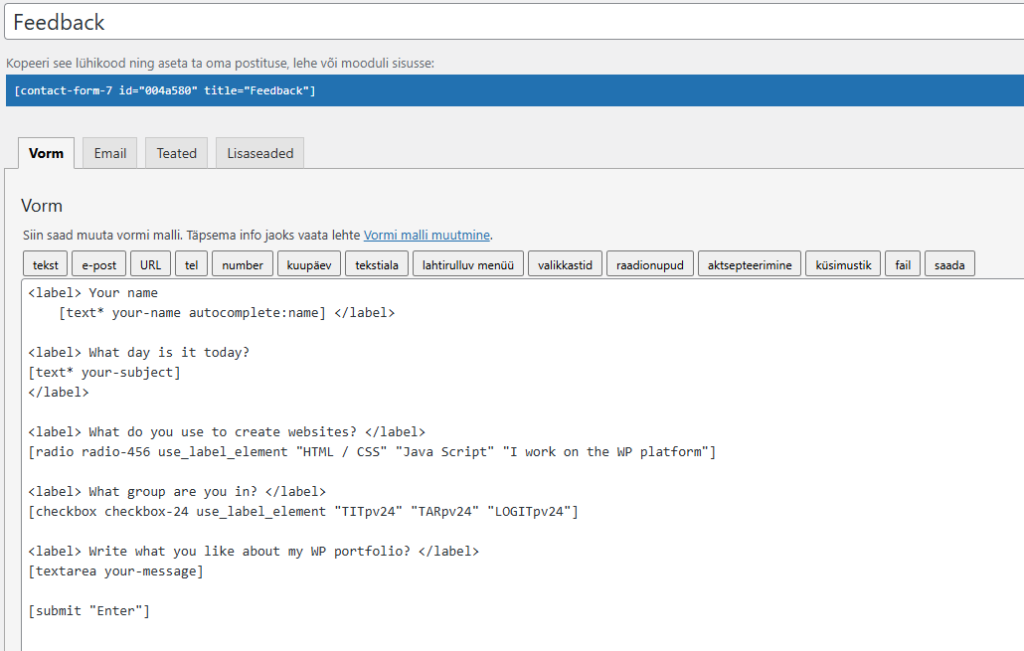Insert a lahtirulluv menüü tag
The height and width of the screenshot is (651, 1024).
[468, 265]
